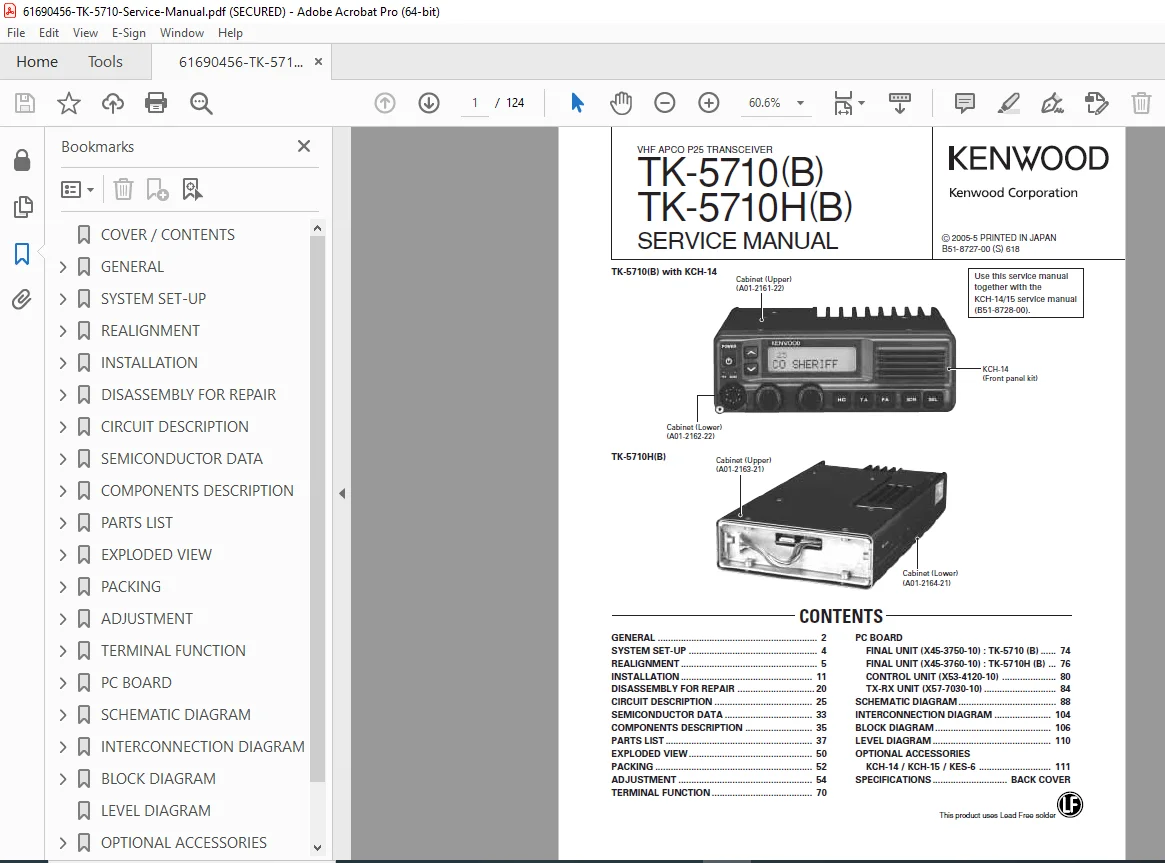Open the File menu
Viewport: 1165px width, 863px height.
16,33
